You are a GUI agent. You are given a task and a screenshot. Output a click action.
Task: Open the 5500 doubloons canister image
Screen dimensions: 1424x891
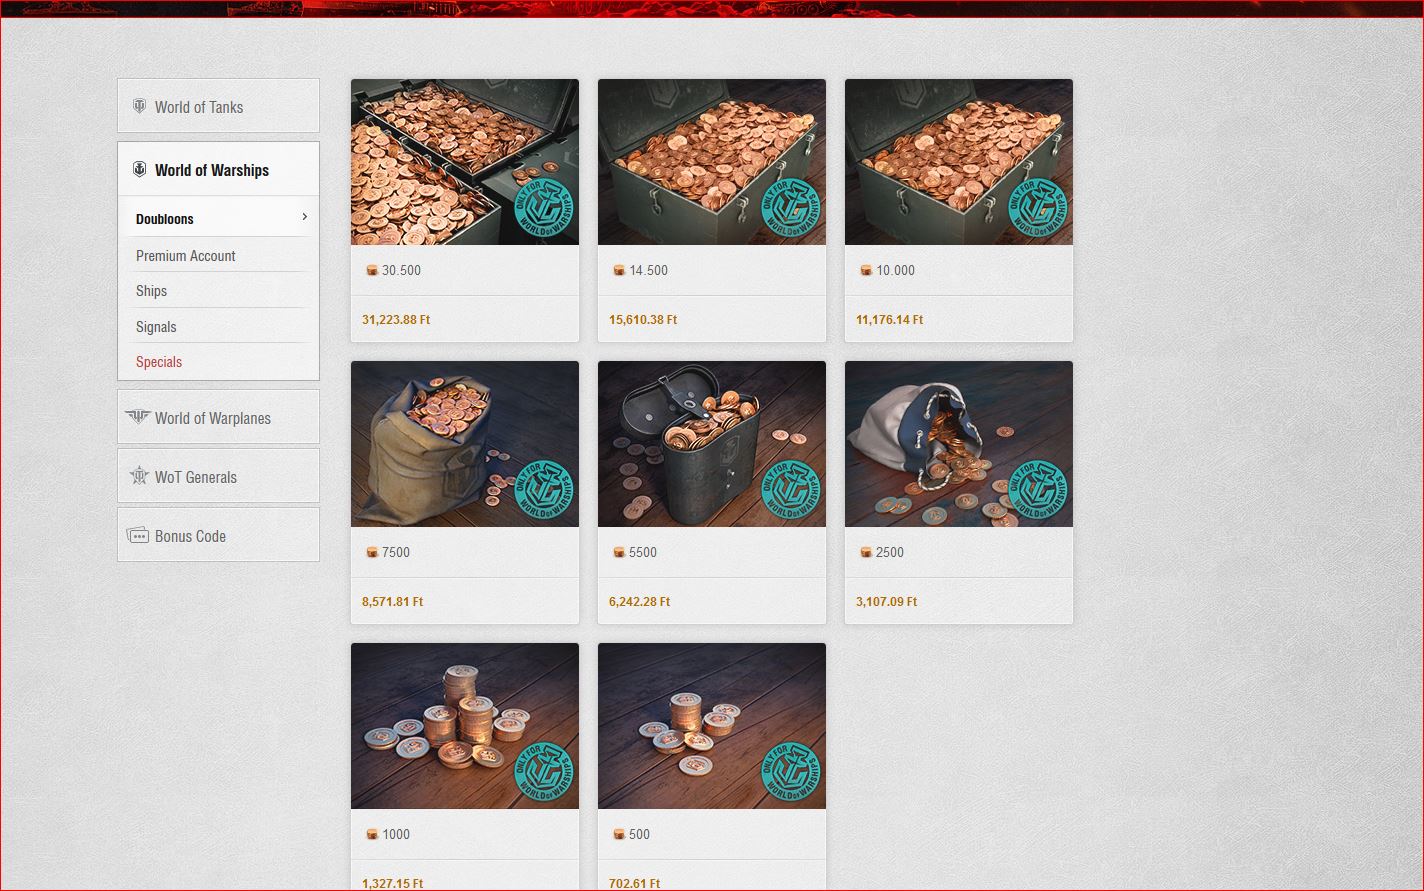(712, 444)
